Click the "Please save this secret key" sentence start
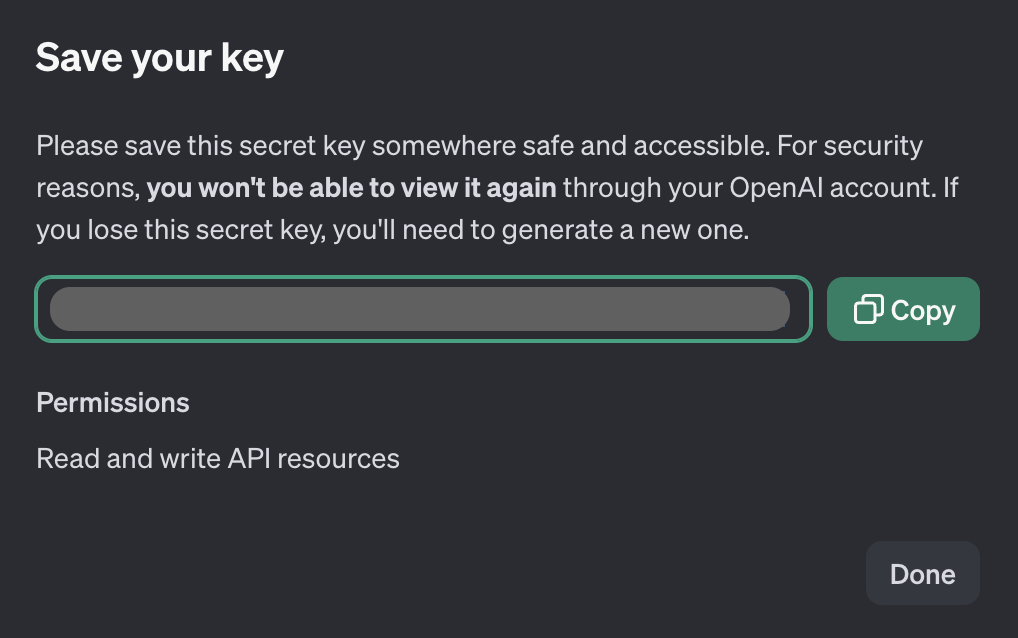Viewport: 1018px width, 638px height. 201,145
